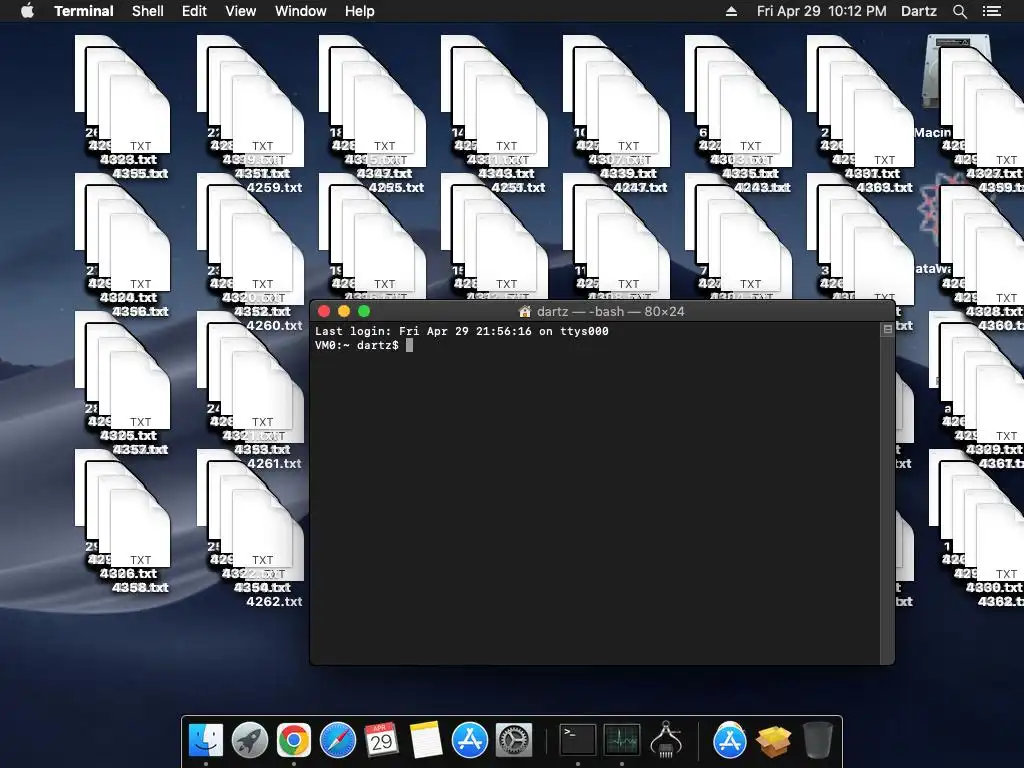1024x768 pixels.
Task: Click the eject icon in menu bar
Action: [x=731, y=11]
